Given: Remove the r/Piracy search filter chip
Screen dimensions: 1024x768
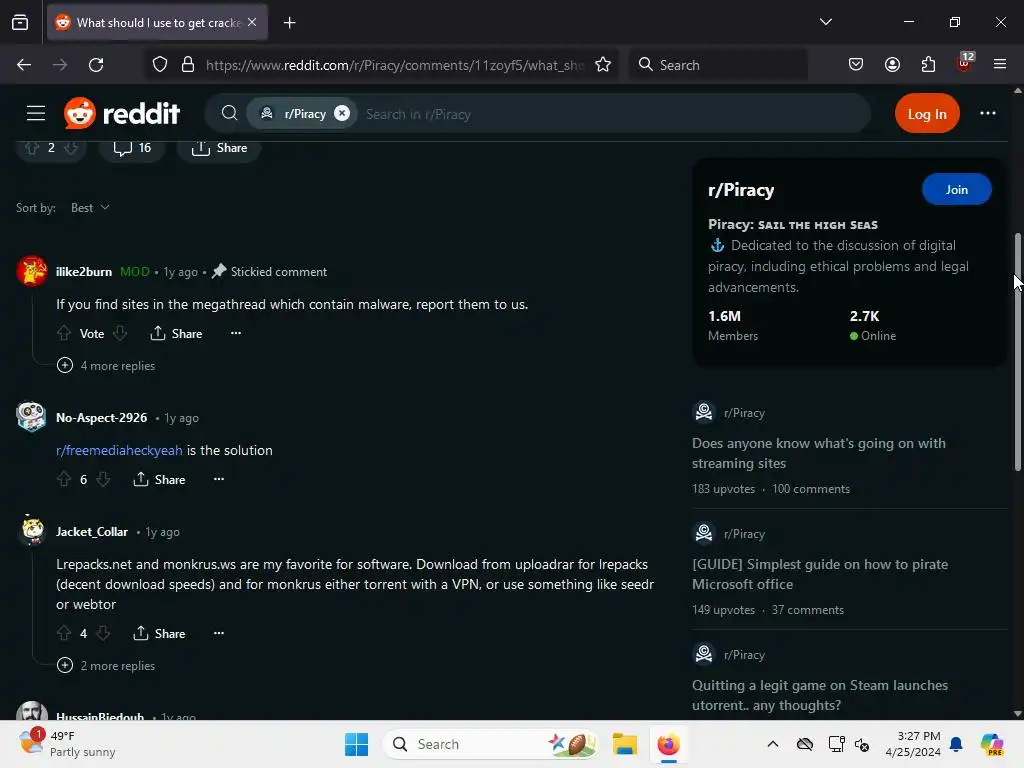Looking at the screenshot, I should pyautogui.click(x=342, y=114).
